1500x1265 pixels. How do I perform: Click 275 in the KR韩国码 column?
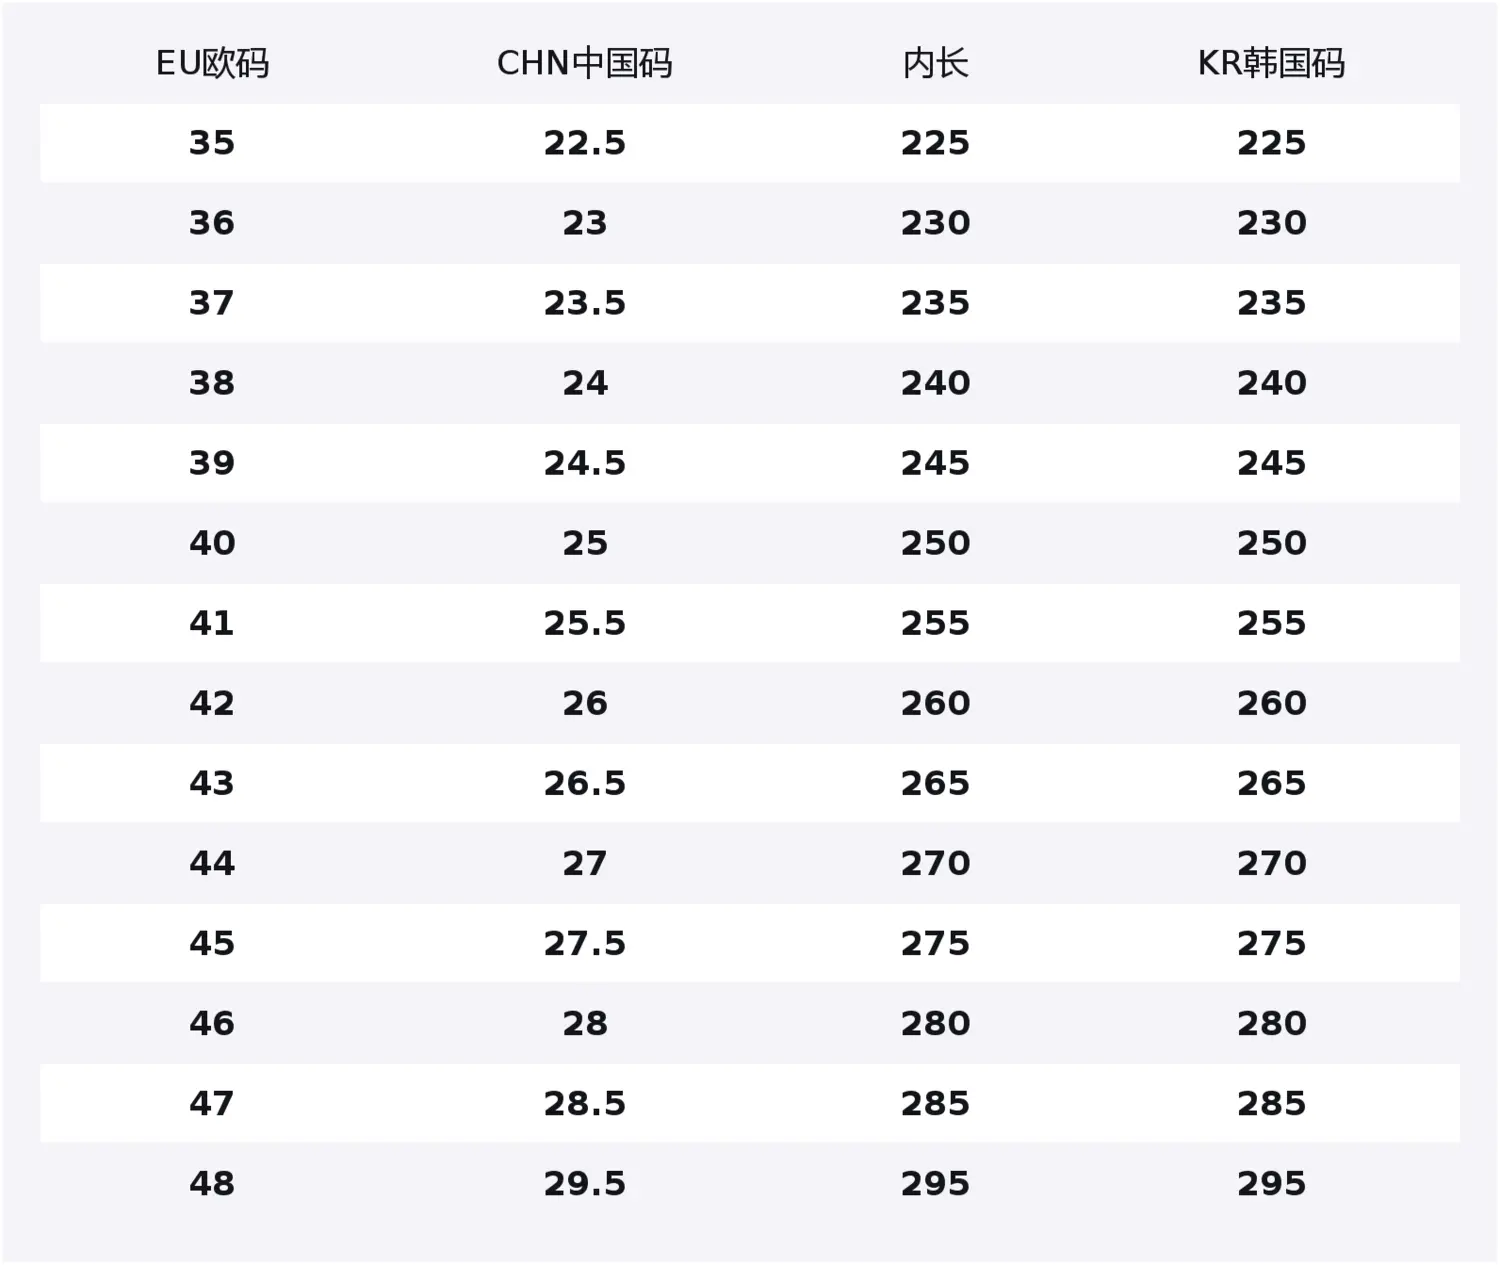click(1271, 943)
